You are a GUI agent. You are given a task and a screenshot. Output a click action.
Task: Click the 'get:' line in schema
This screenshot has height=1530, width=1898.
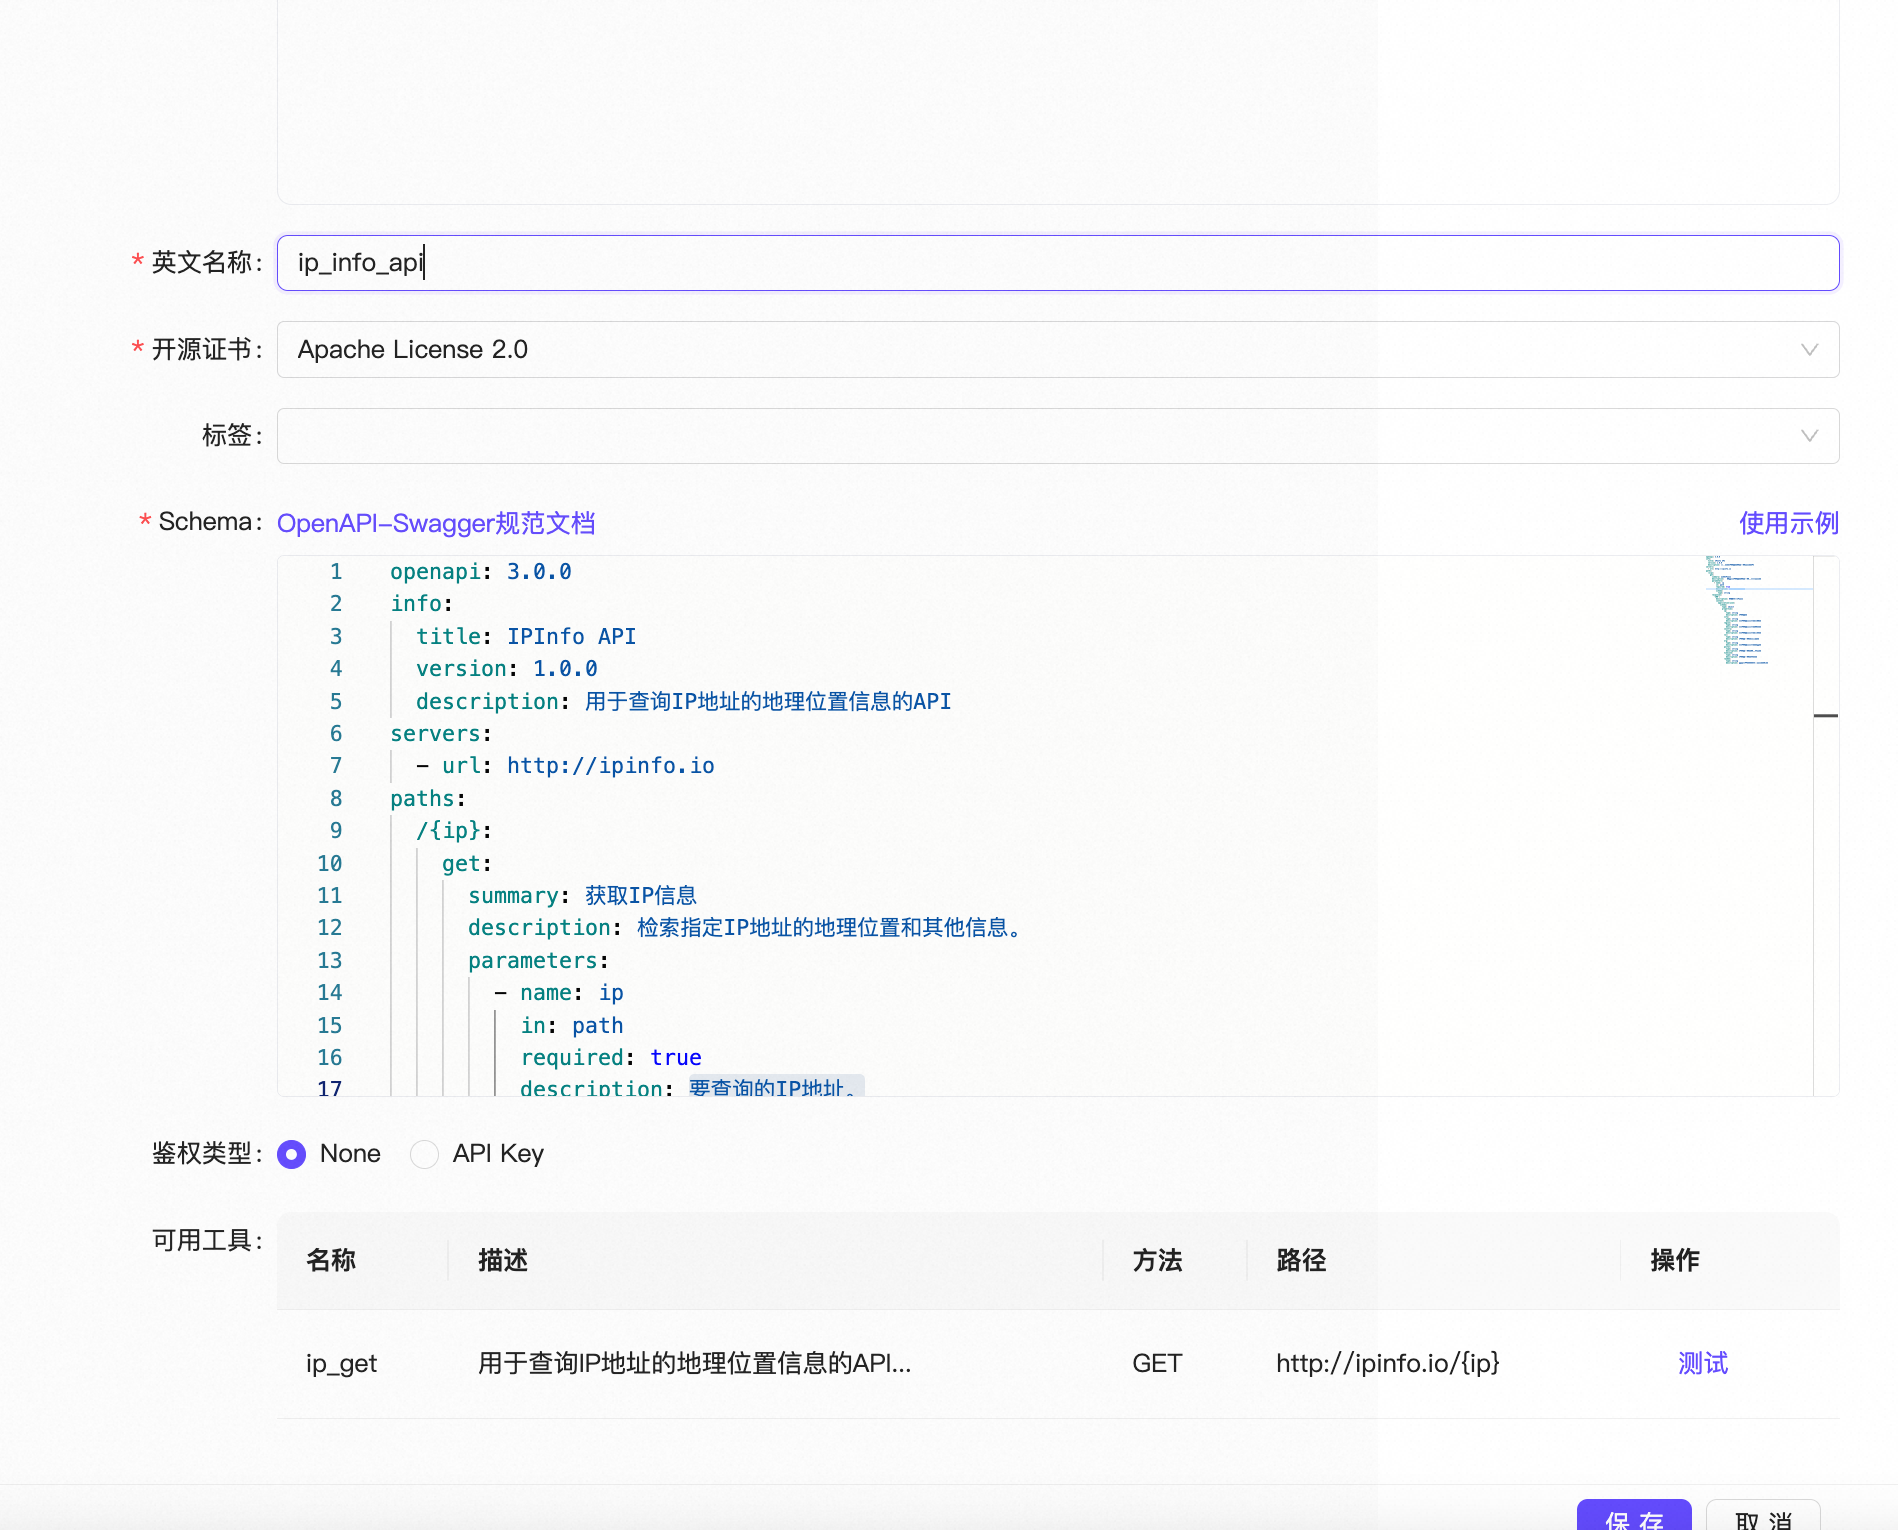tap(467, 864)
